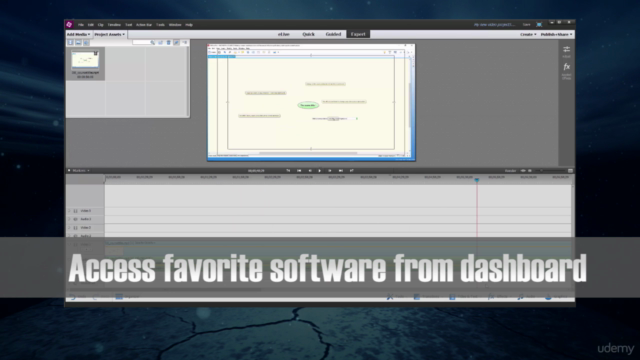Create a new folder in Project Assets
The width and height of the screenshot is (640, 360).
tap(161, 42)
